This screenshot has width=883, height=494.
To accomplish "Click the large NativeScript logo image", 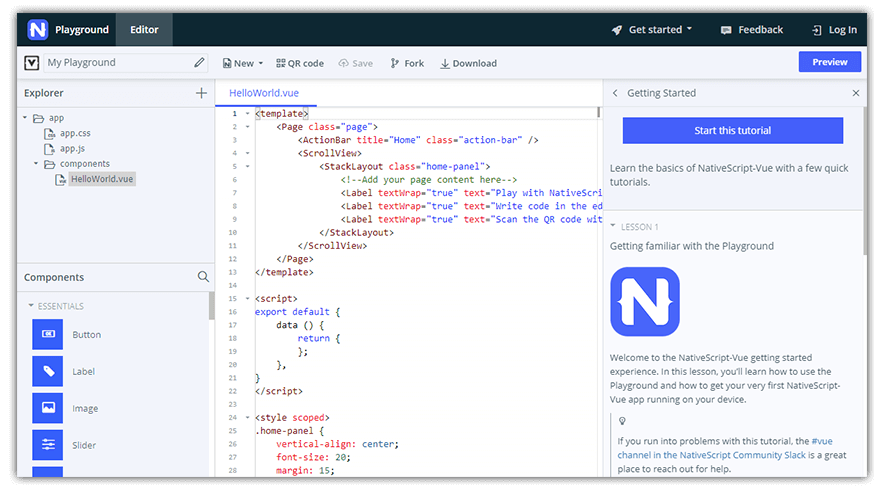I will point(645,301).
